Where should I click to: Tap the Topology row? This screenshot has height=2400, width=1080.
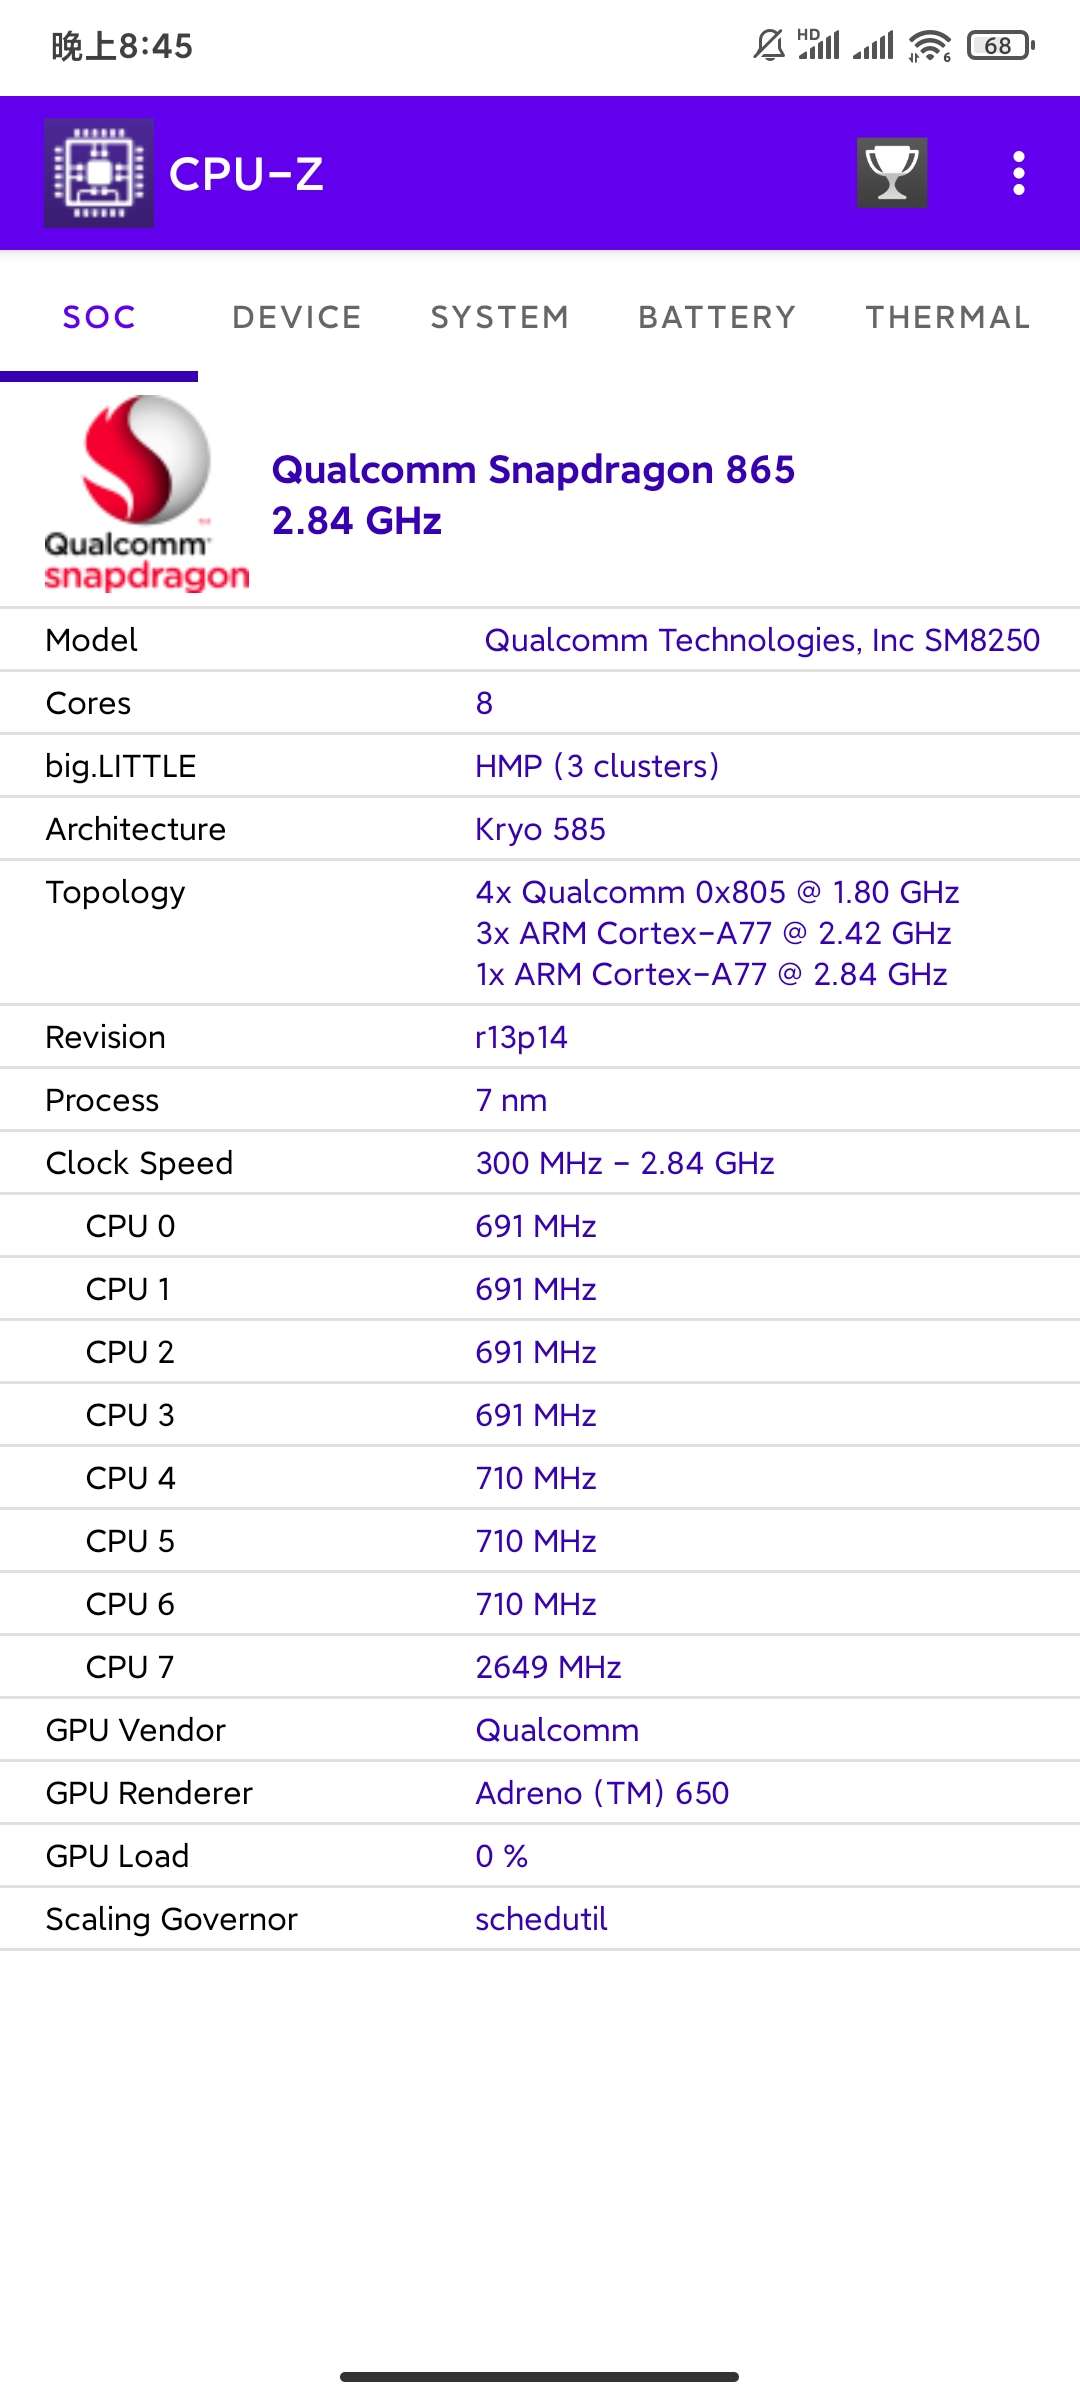pos(540,932)
